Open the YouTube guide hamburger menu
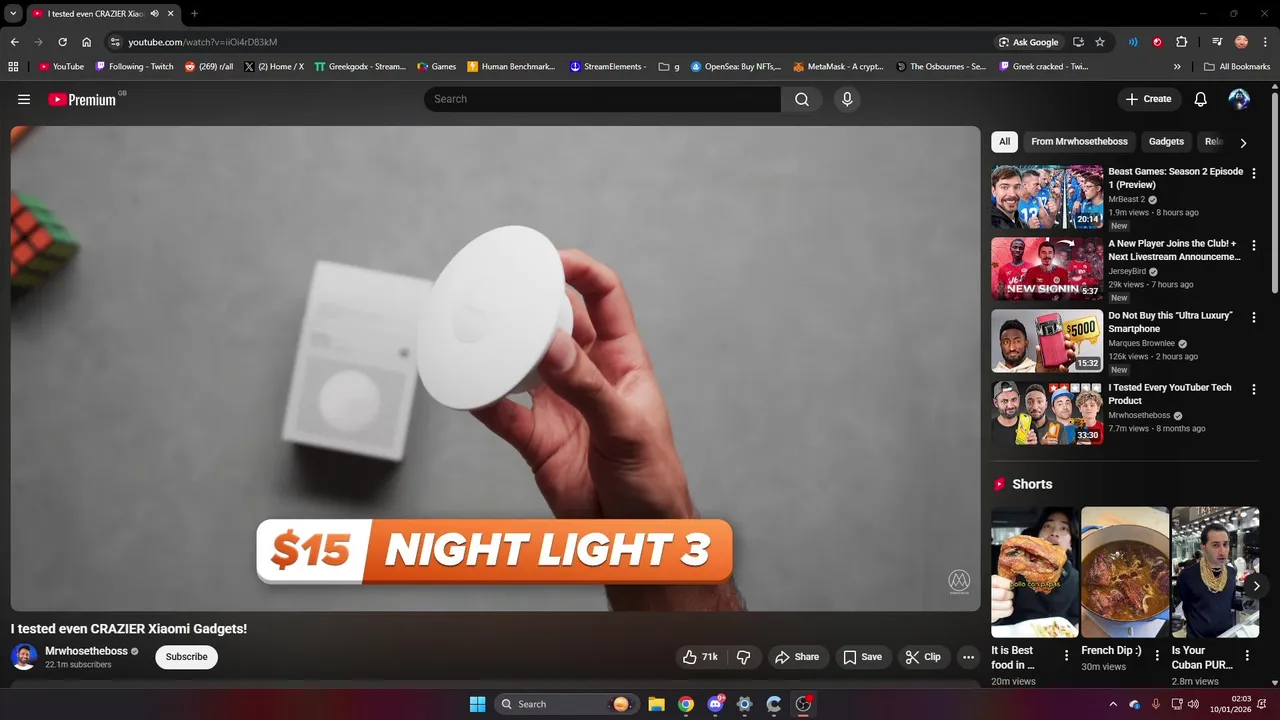1280x720 pixels. [24, 99]
